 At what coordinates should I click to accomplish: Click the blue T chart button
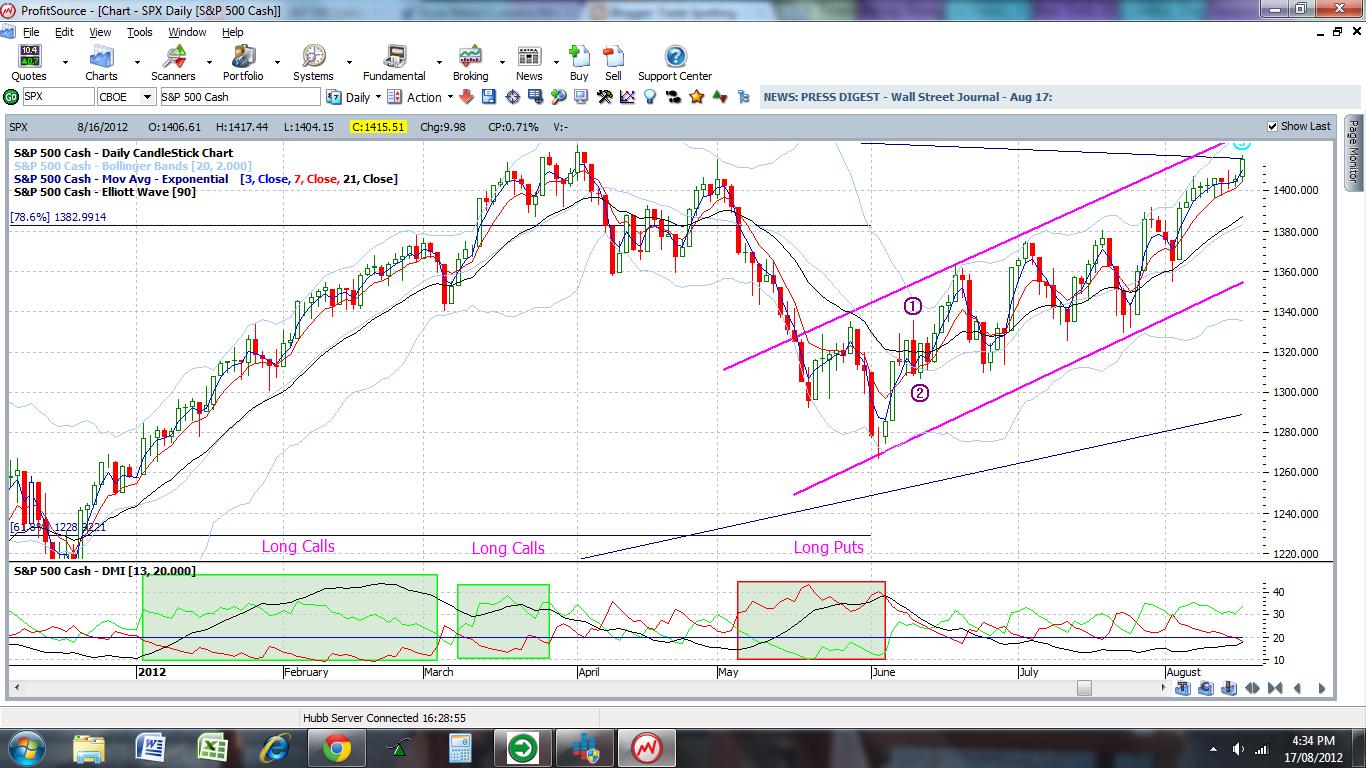pyautogui.click(x=1182, y=688)
